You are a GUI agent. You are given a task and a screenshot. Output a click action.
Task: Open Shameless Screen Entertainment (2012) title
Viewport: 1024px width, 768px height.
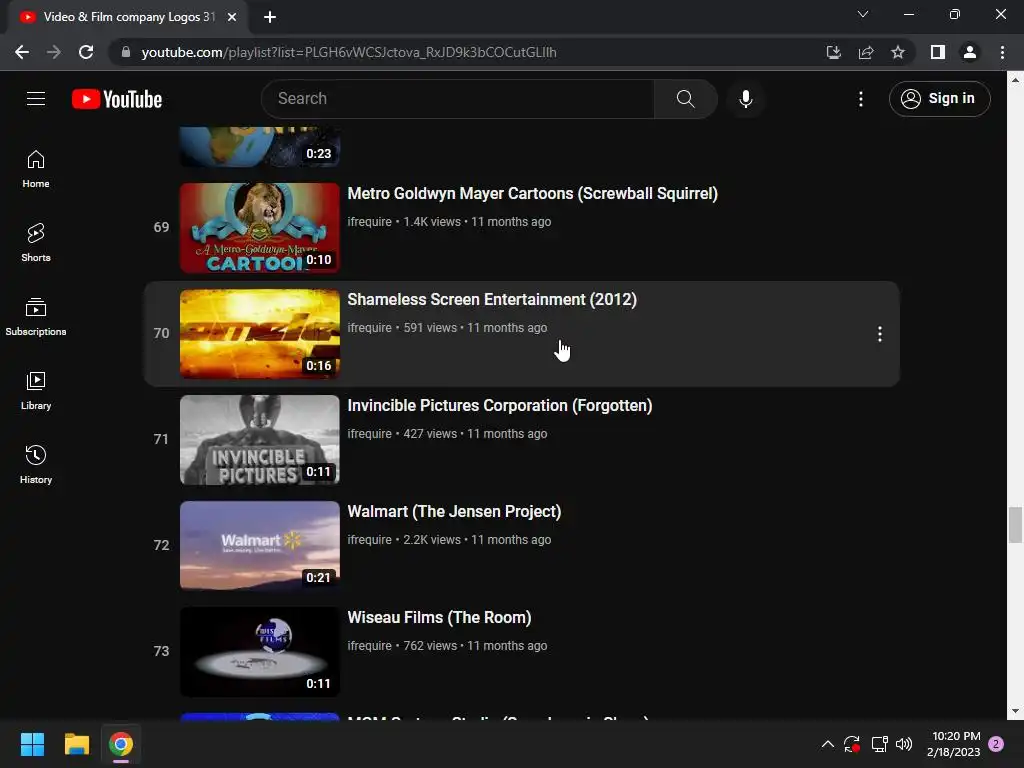coord(492,299)
